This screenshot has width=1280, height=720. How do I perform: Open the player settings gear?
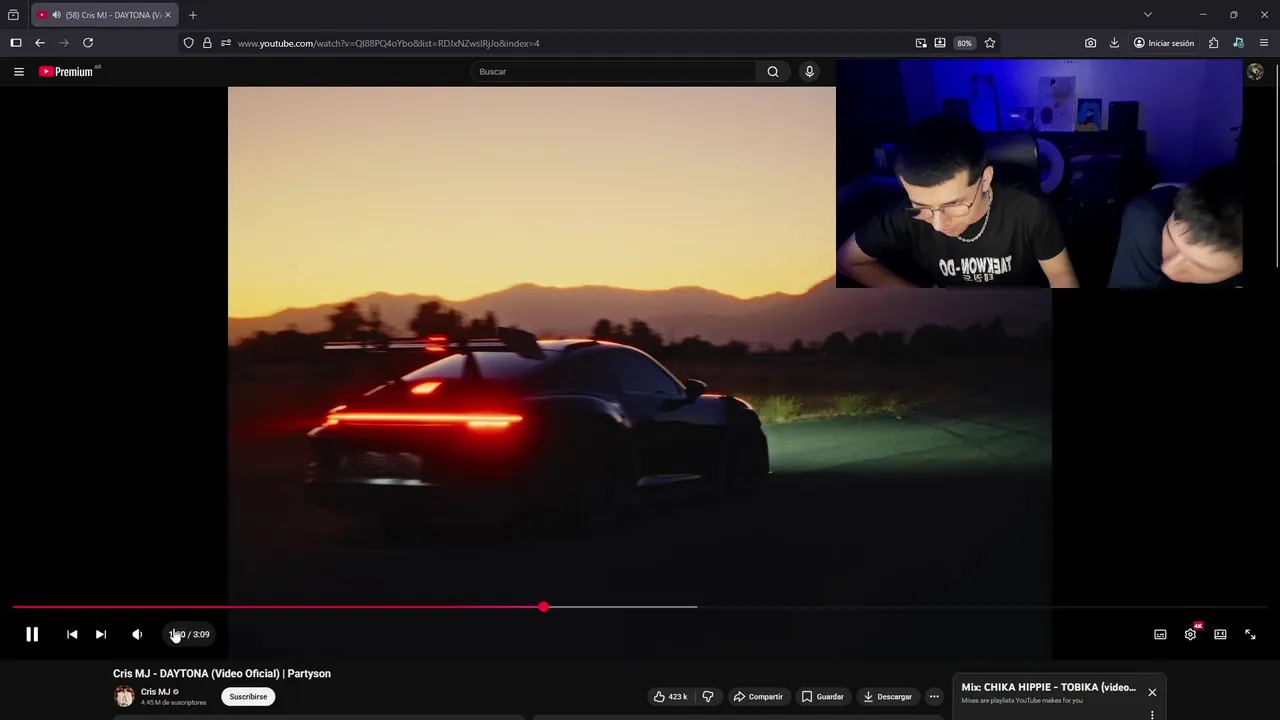(1190, 634)
